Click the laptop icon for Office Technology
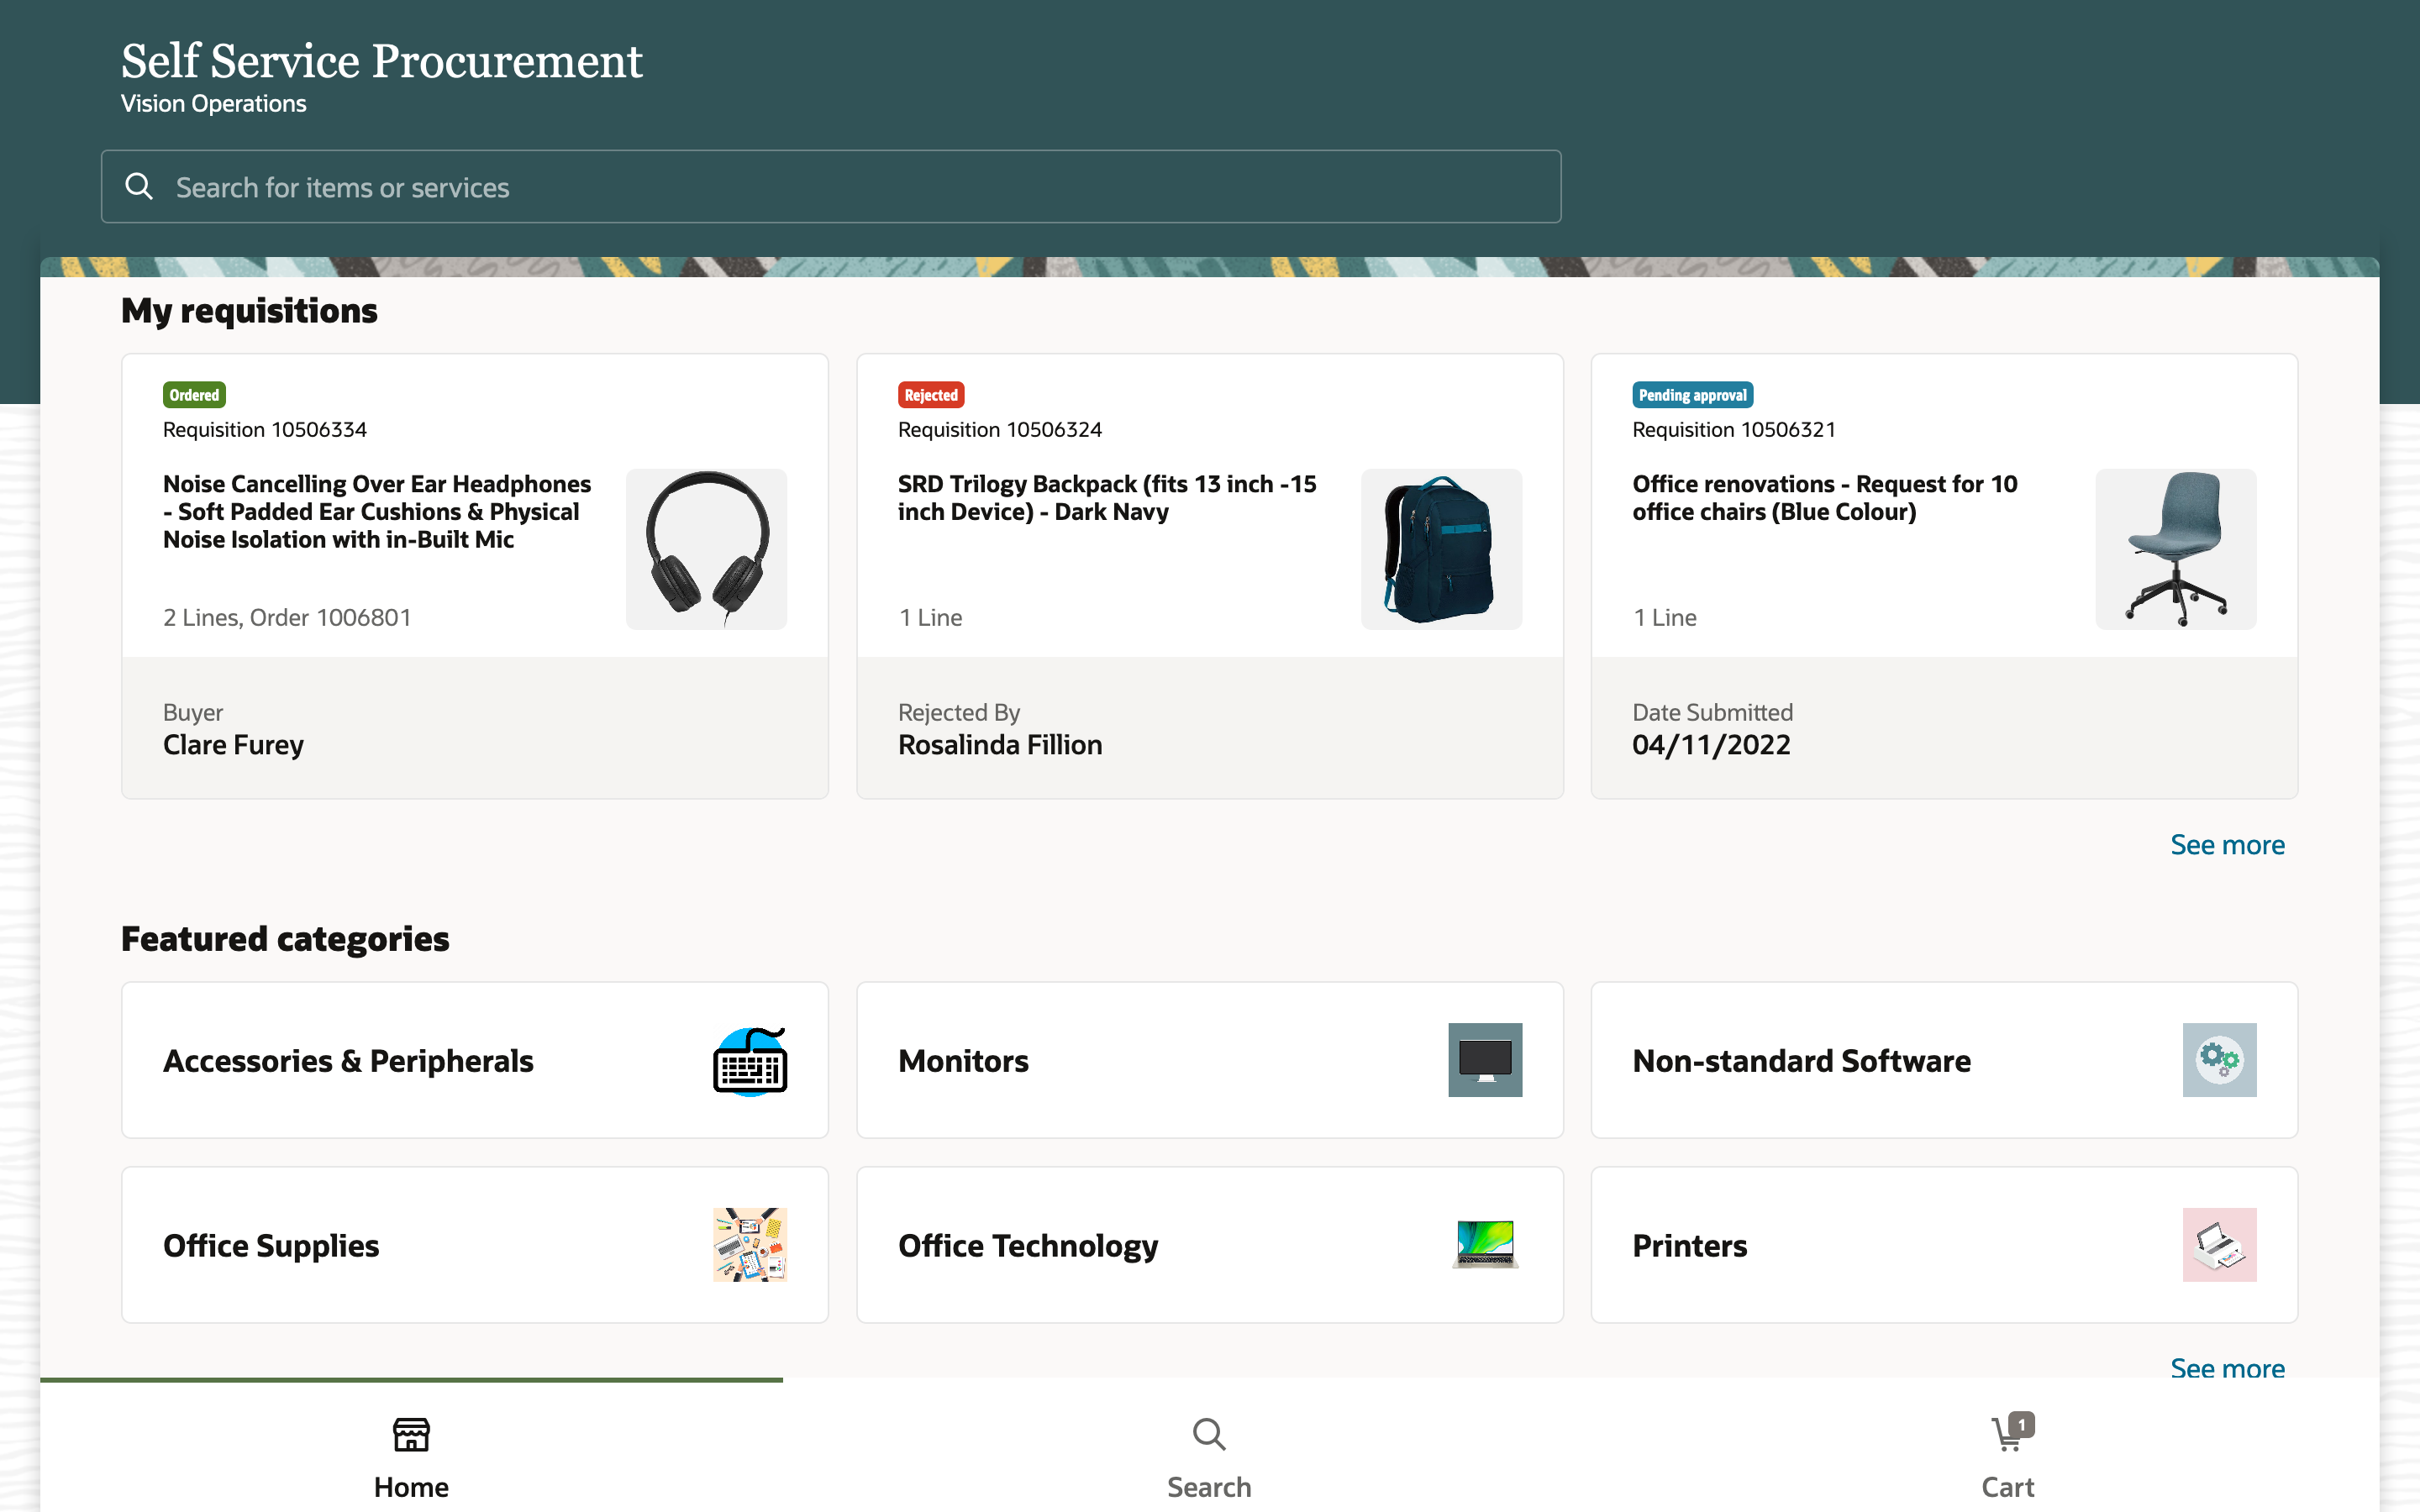The image size is (2420, 1512). (x=1485, y=1245)
